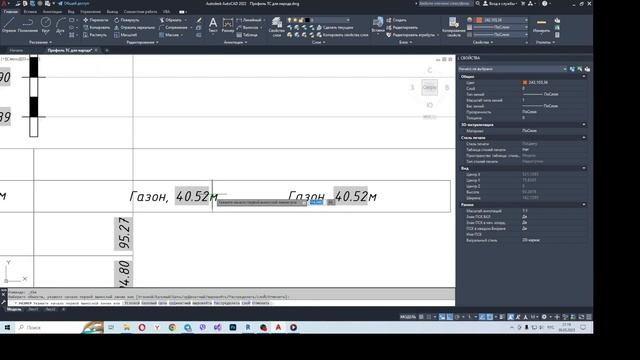Open the Вставка ribbon tab

coord(30,12)
